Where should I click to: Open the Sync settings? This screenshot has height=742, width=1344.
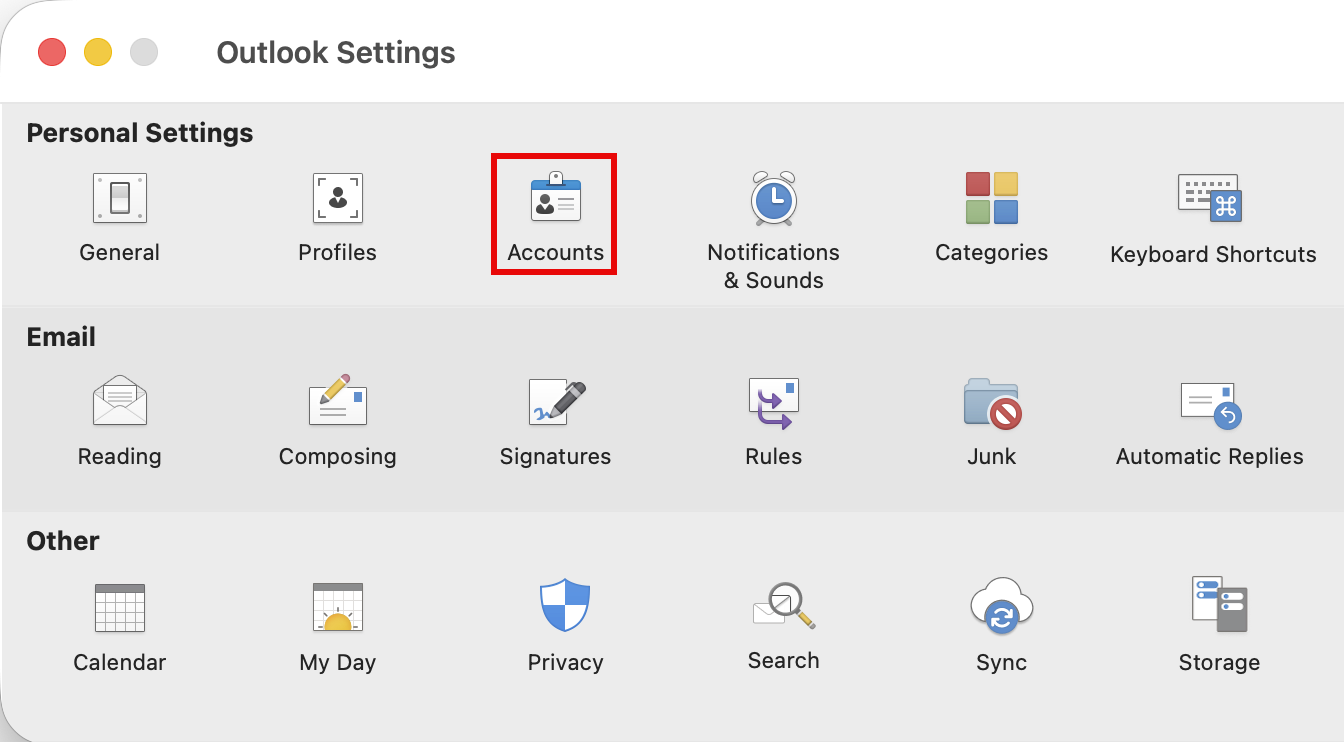click(x=1001, y=622)
